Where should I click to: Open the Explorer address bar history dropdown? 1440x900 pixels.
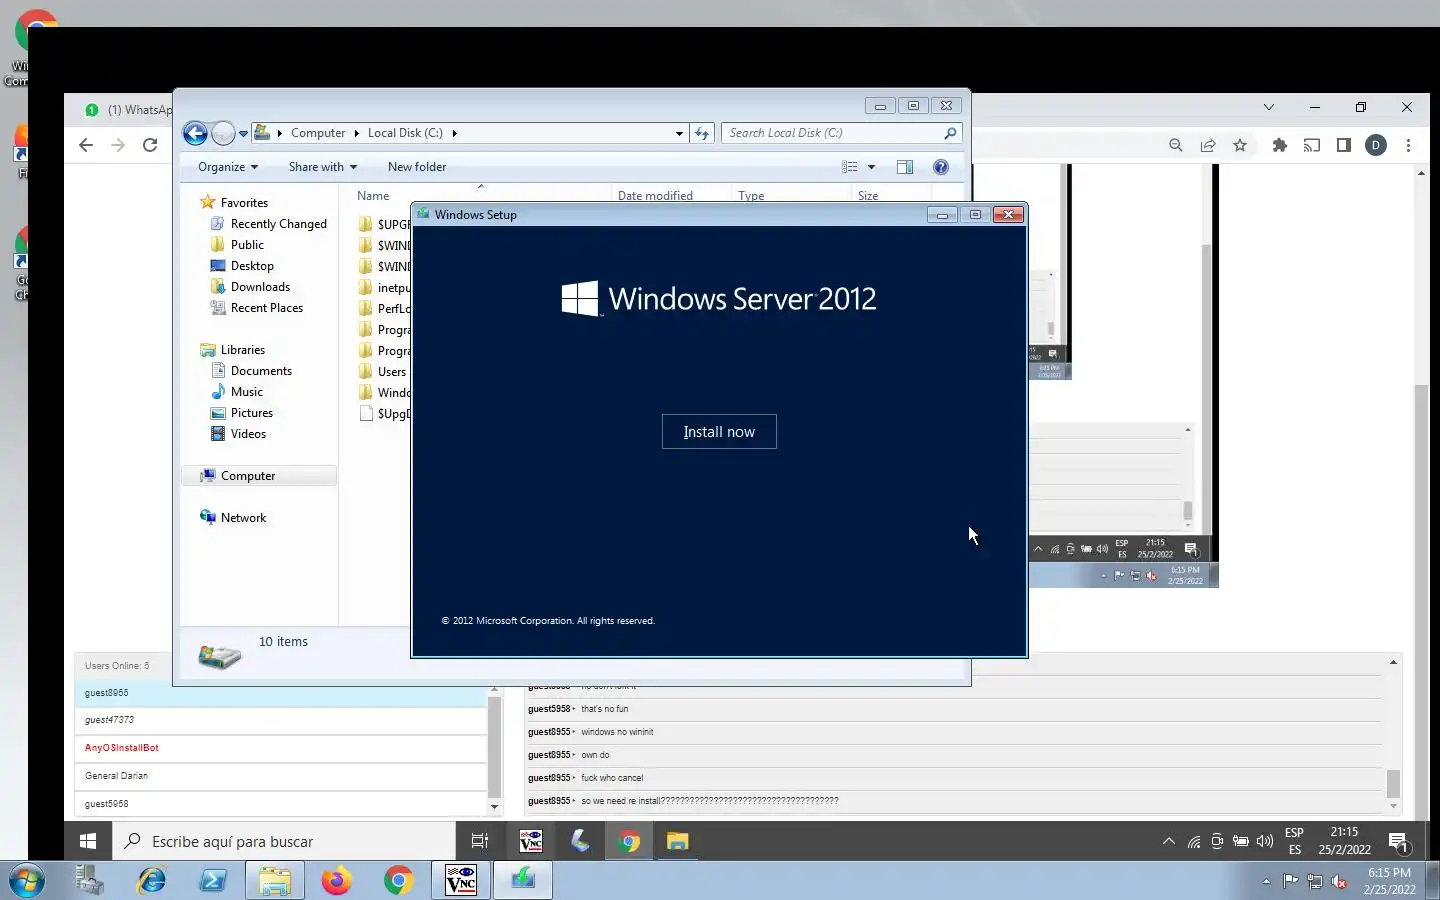tap(679, 133)
